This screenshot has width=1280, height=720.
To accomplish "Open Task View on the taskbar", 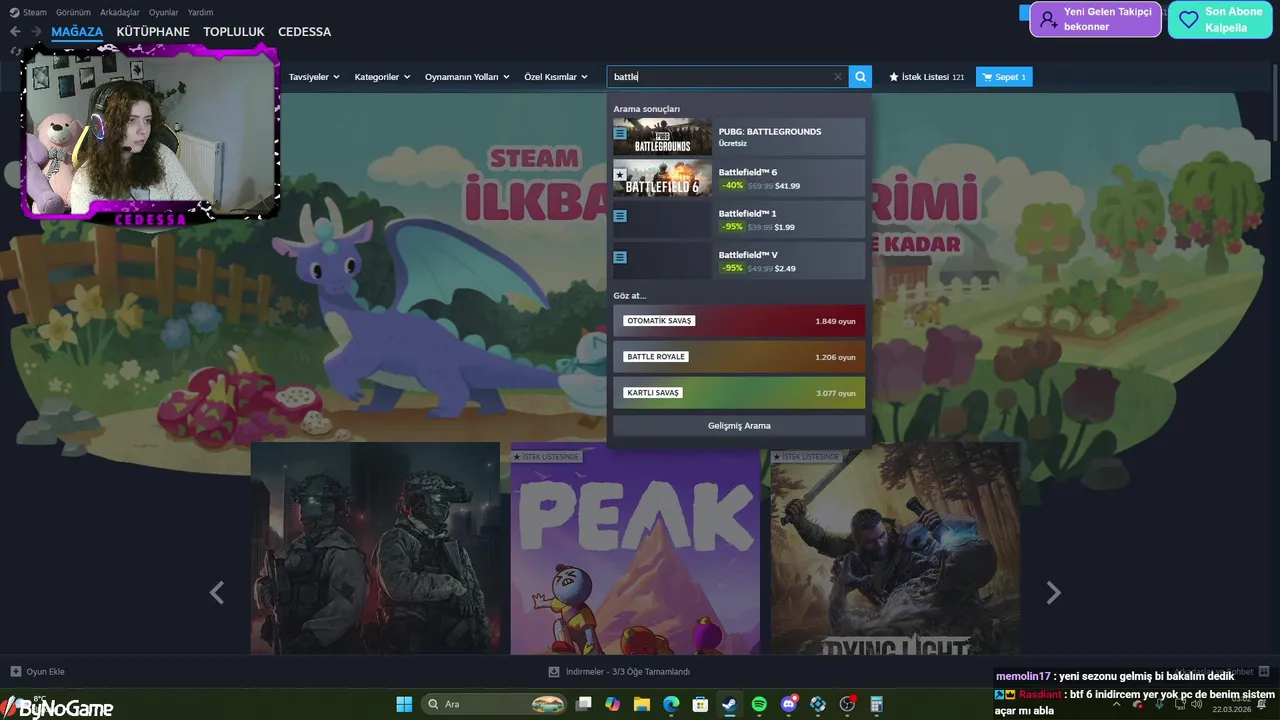I will click(584, 705).
